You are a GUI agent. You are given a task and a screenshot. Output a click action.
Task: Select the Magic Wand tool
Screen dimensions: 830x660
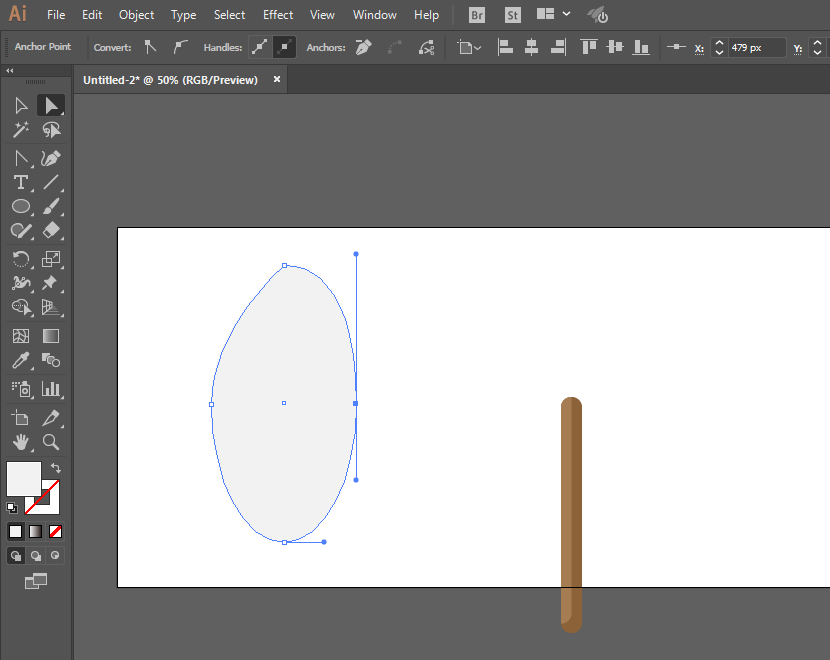coord(20,131)
